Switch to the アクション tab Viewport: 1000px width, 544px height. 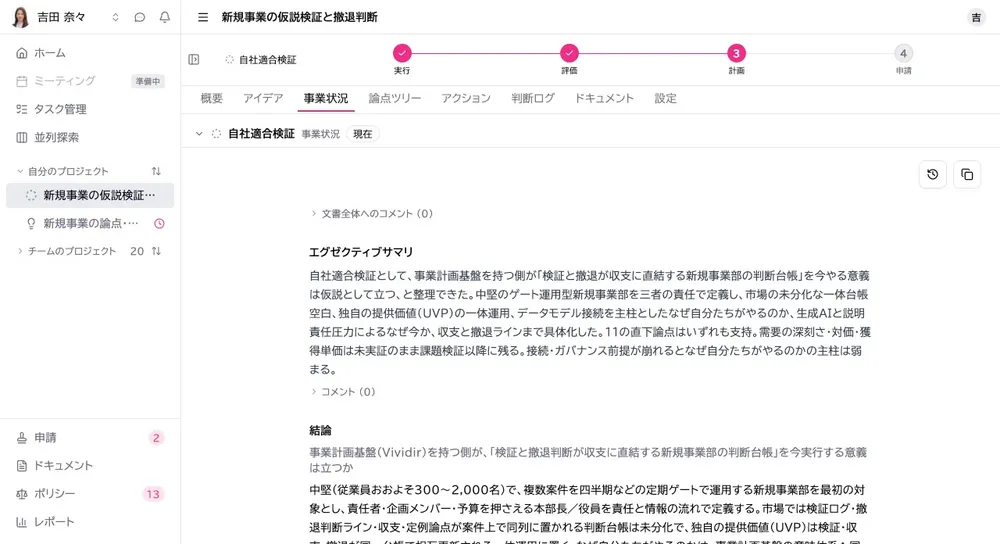[466, 98]
